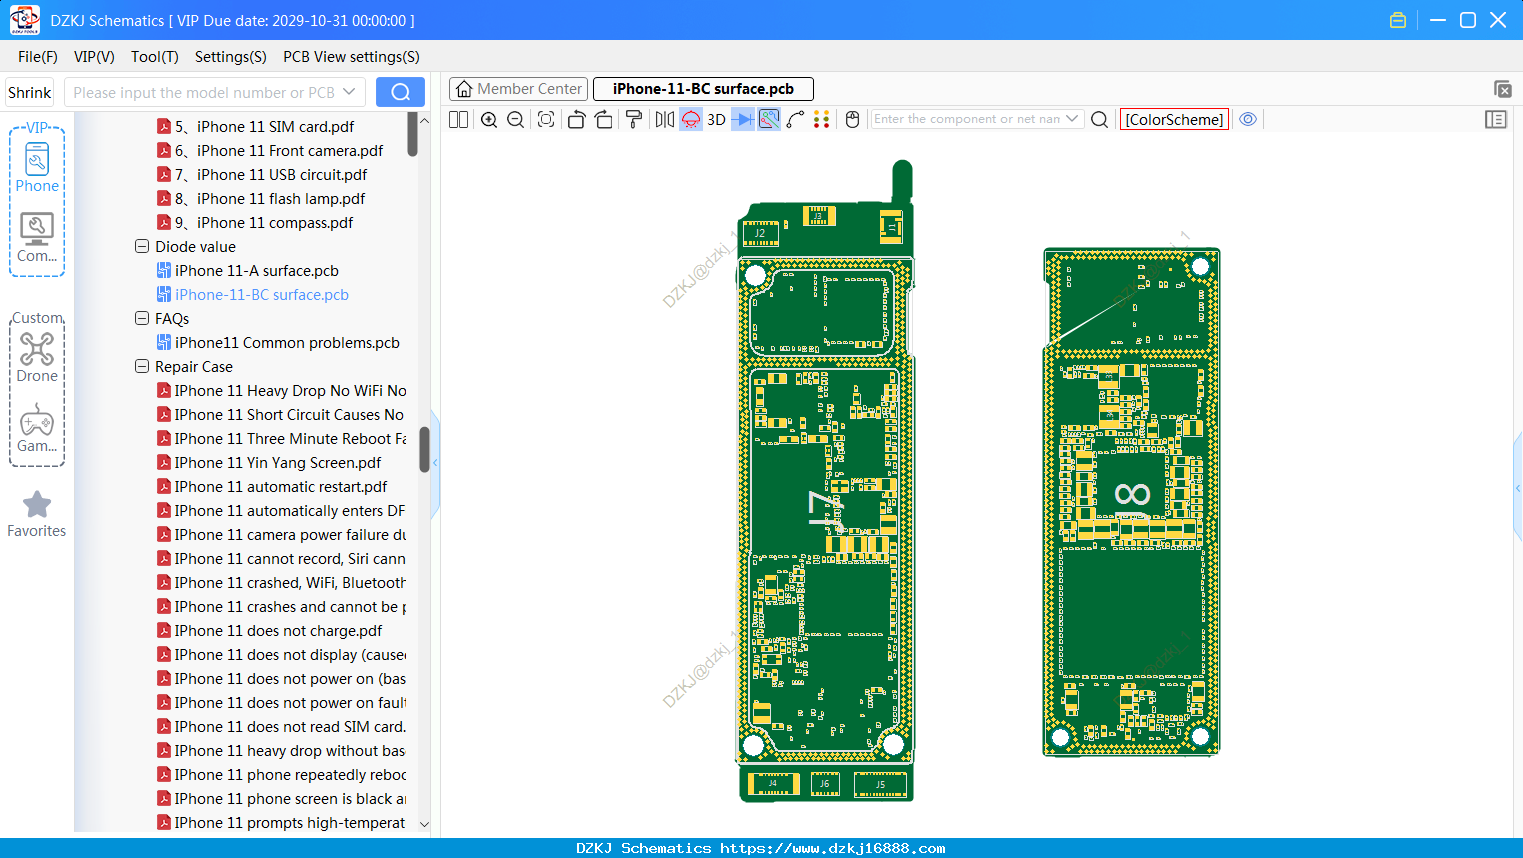Viewport: 1523px width, 858px height.
Task: Select the curve connection tool
Action: tap(796, 119)
